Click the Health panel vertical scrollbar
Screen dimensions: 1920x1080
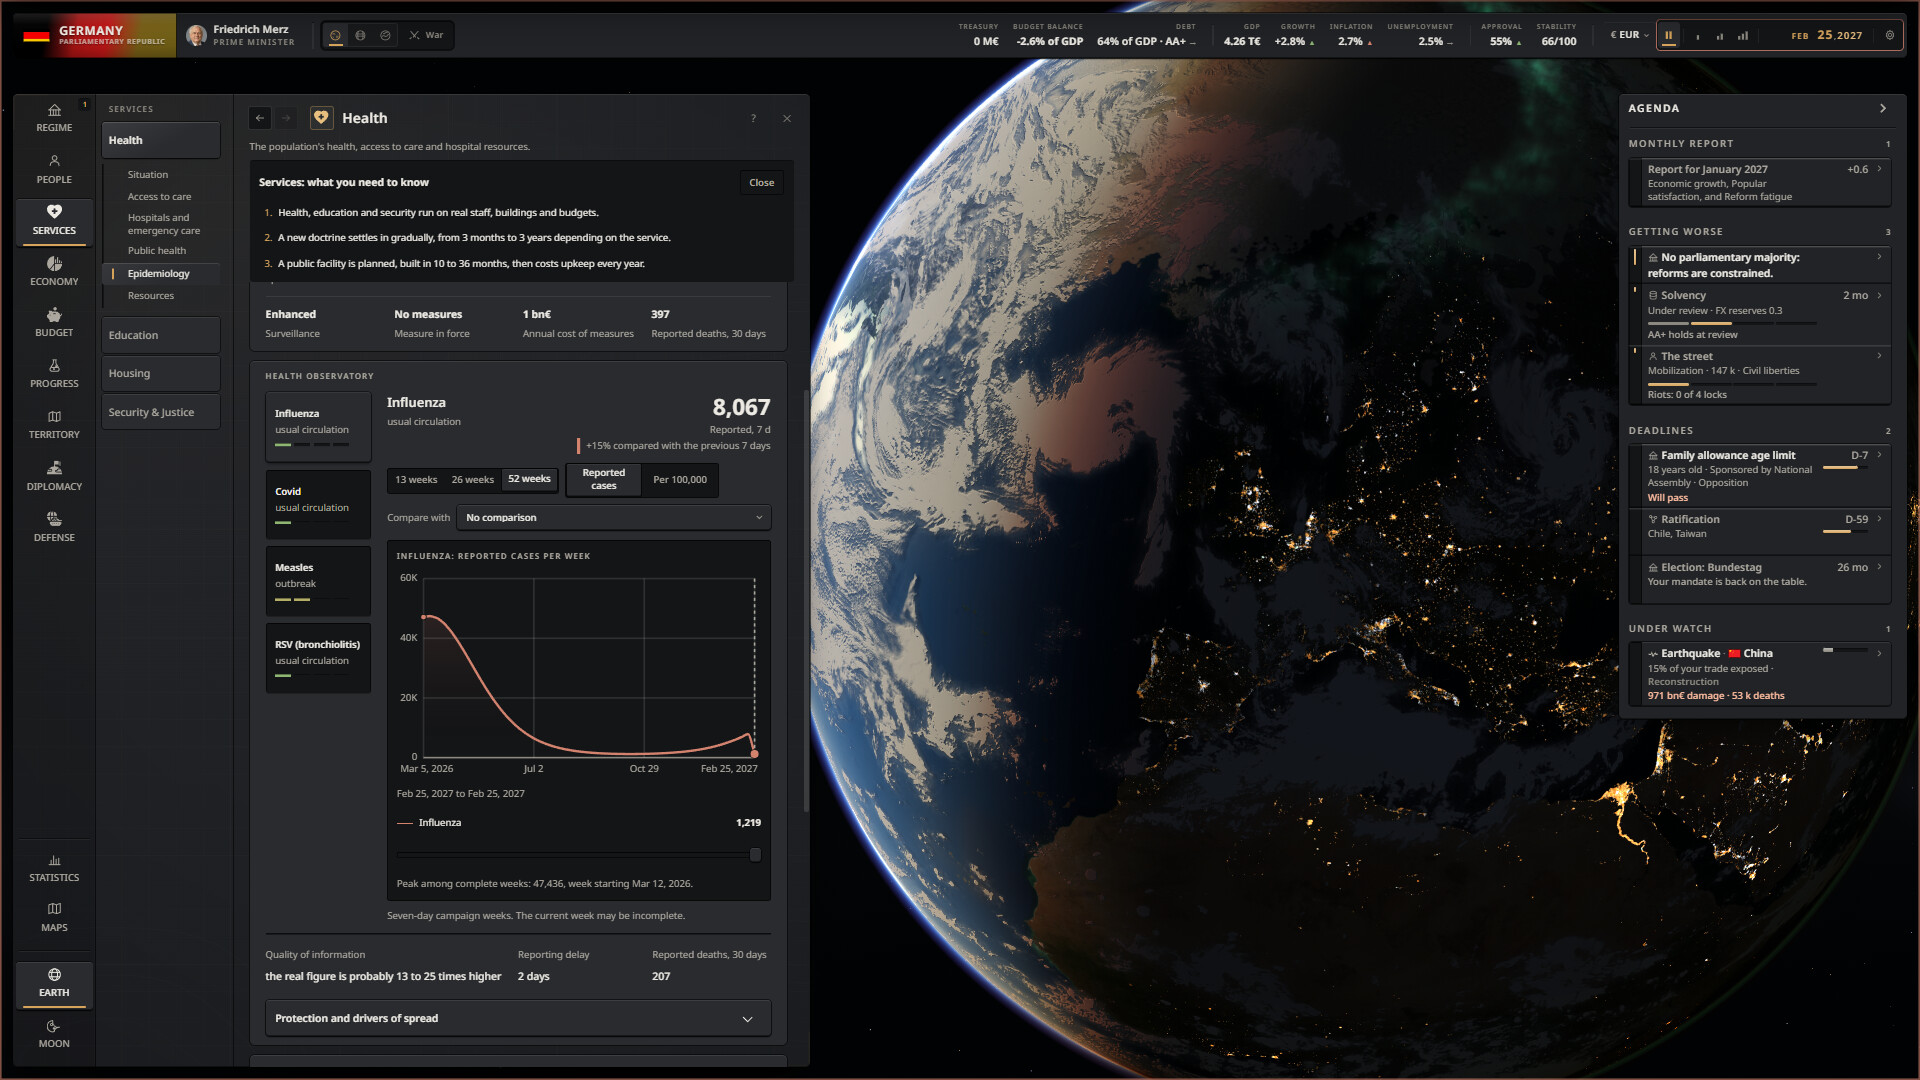806,600
